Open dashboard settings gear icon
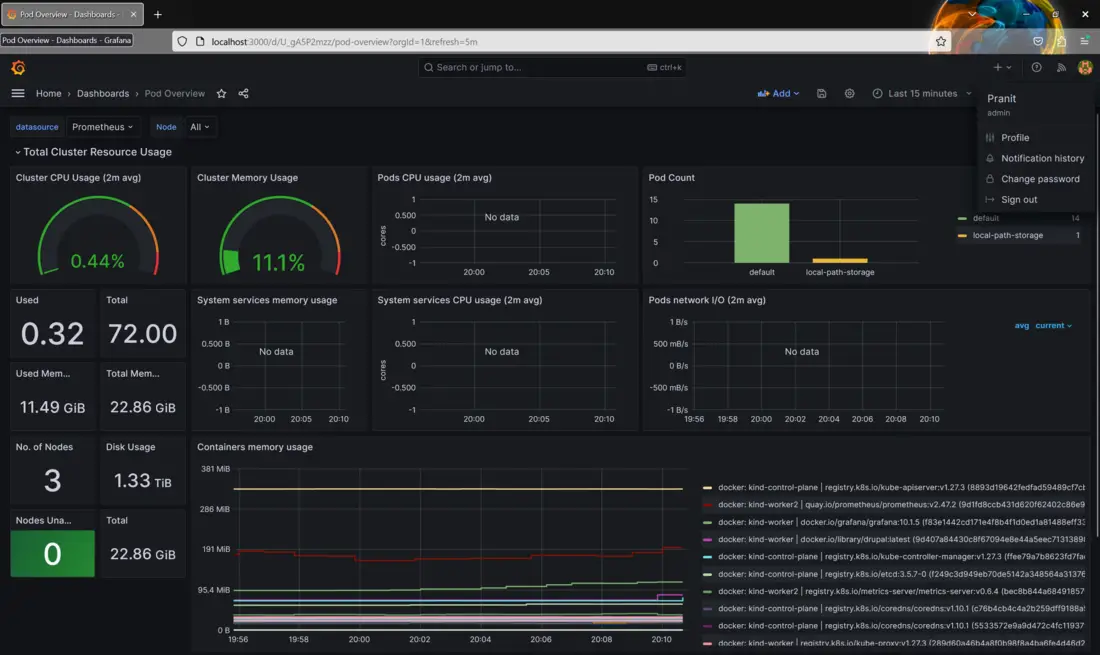Screen dimensions: 1100x655 pyautogui.click(x=850, y=93)
